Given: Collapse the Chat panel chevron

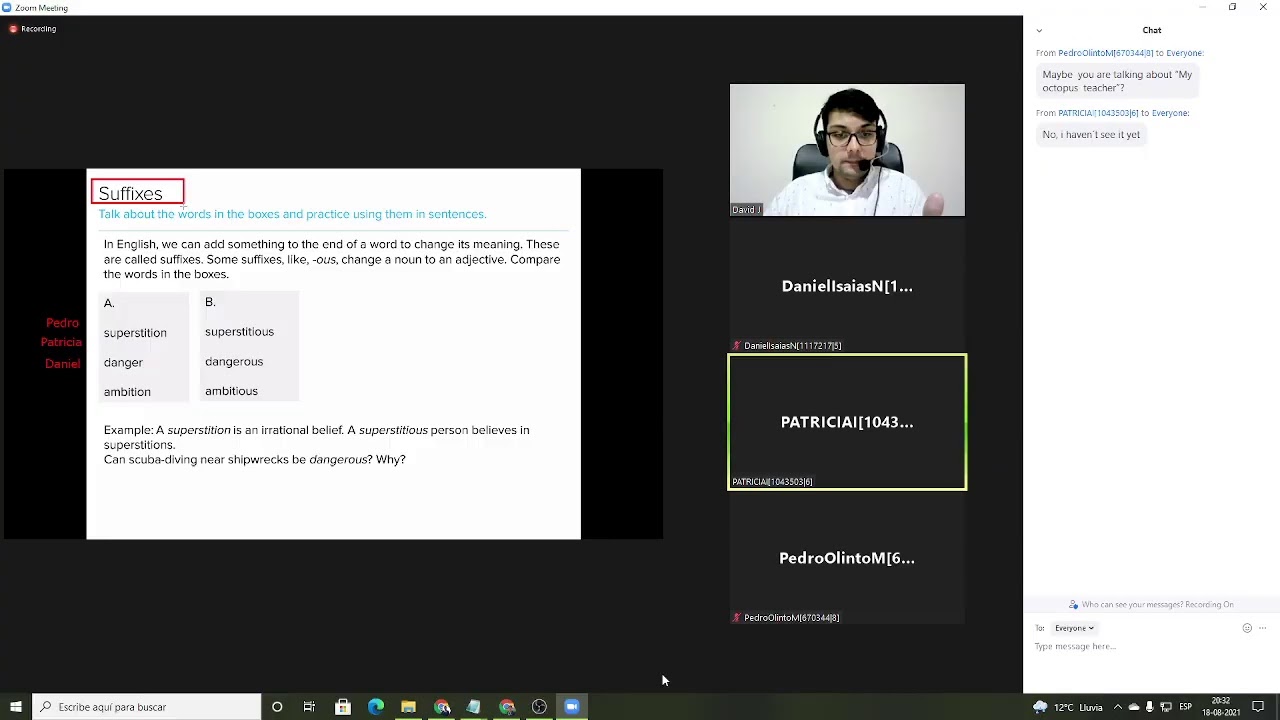Looking at the screenshot, I should [1039, 30].
